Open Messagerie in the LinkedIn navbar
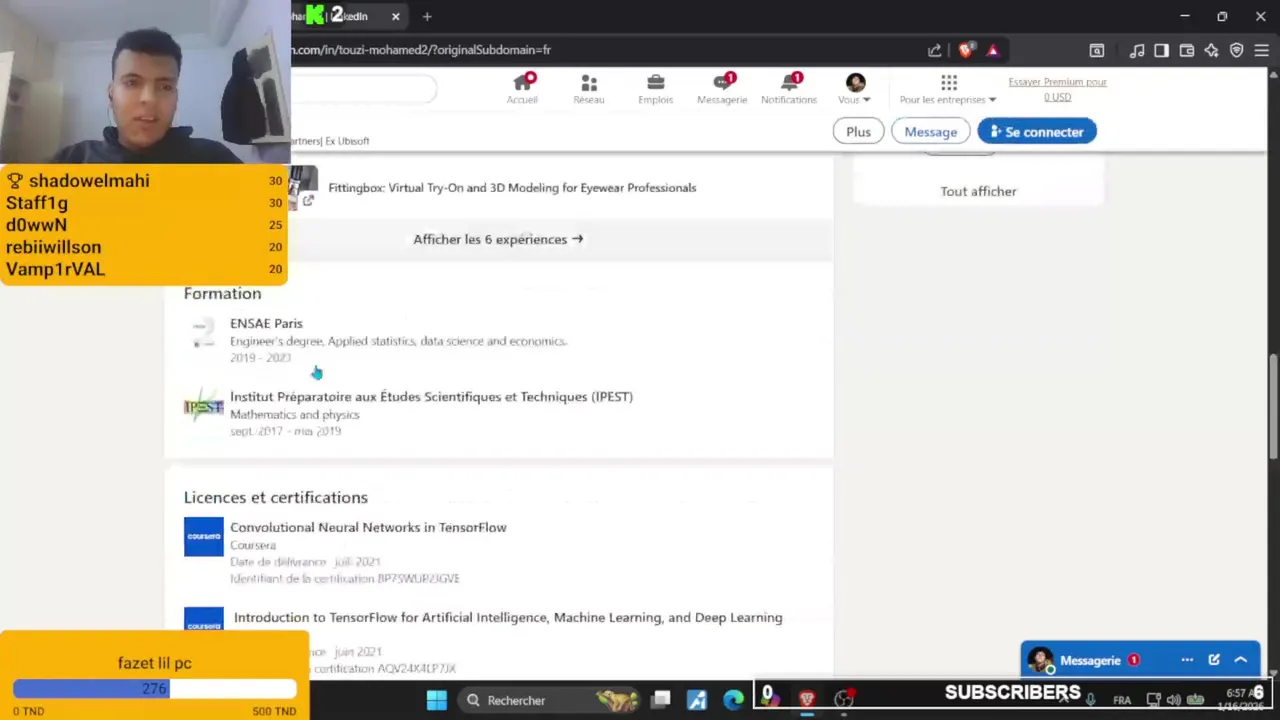This screenshot has width=1280, height=720. tap(722, 88)
